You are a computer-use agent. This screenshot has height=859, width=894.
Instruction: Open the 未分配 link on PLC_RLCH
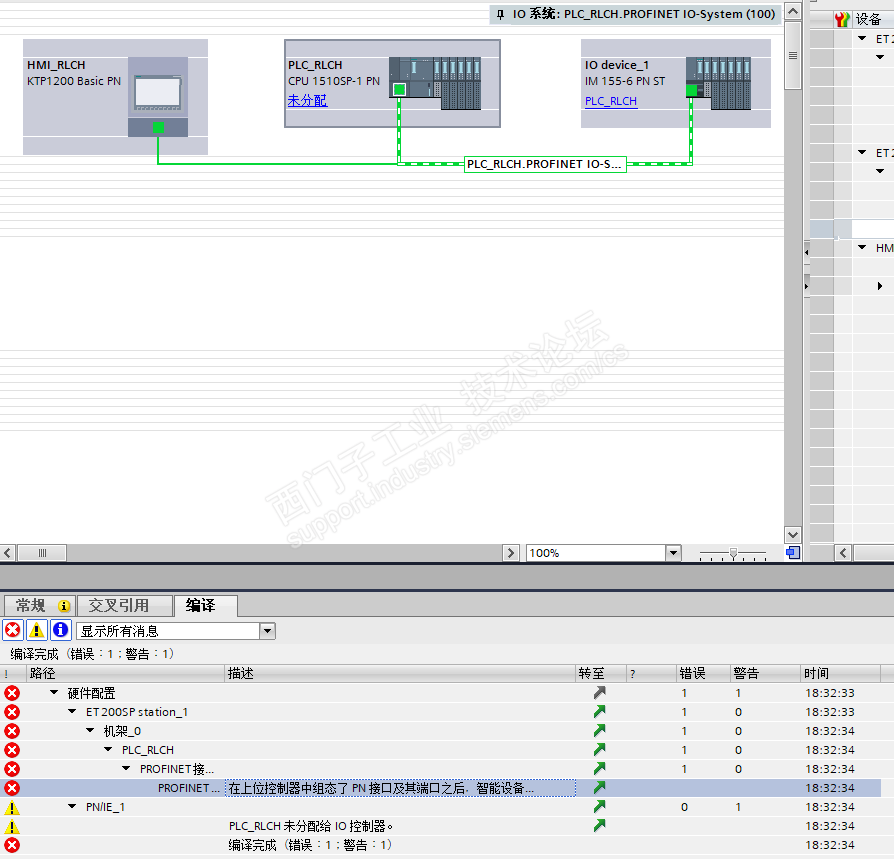(x=307, y=101)
